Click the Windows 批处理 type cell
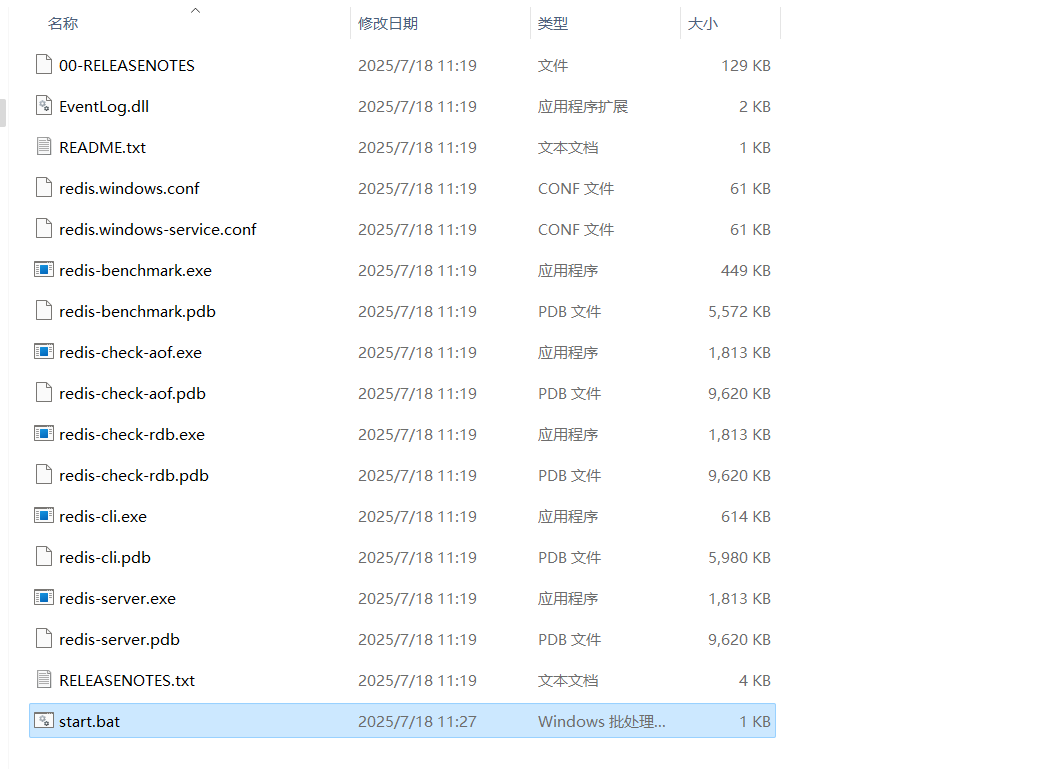This screenshot has height=769, width=1044. [x=601, y=721]
